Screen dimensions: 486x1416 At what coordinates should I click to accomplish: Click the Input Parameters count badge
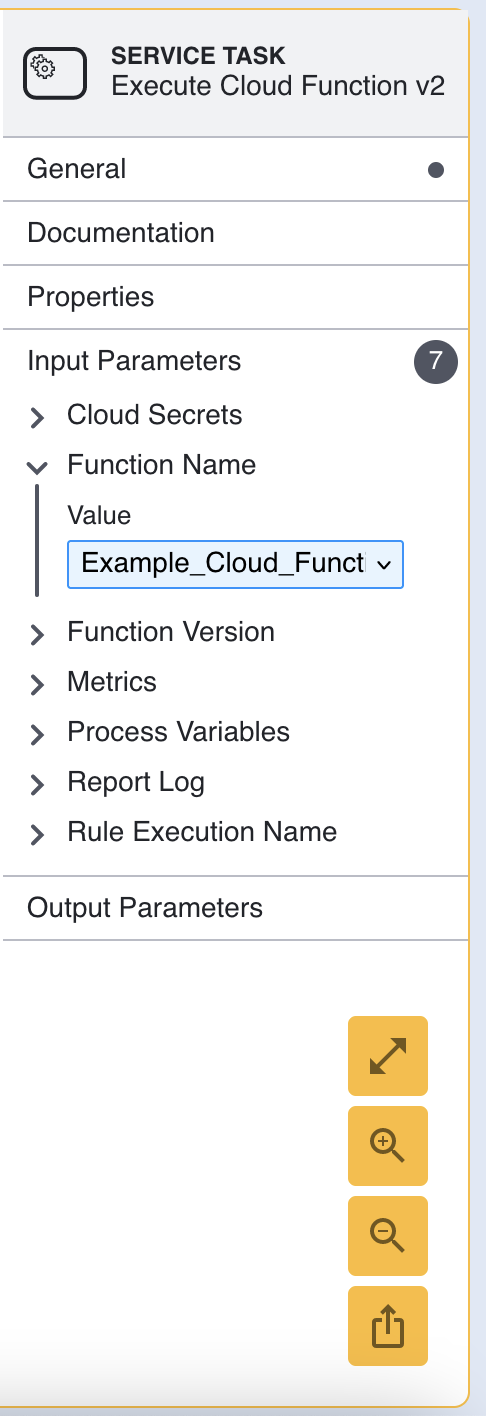435,362
